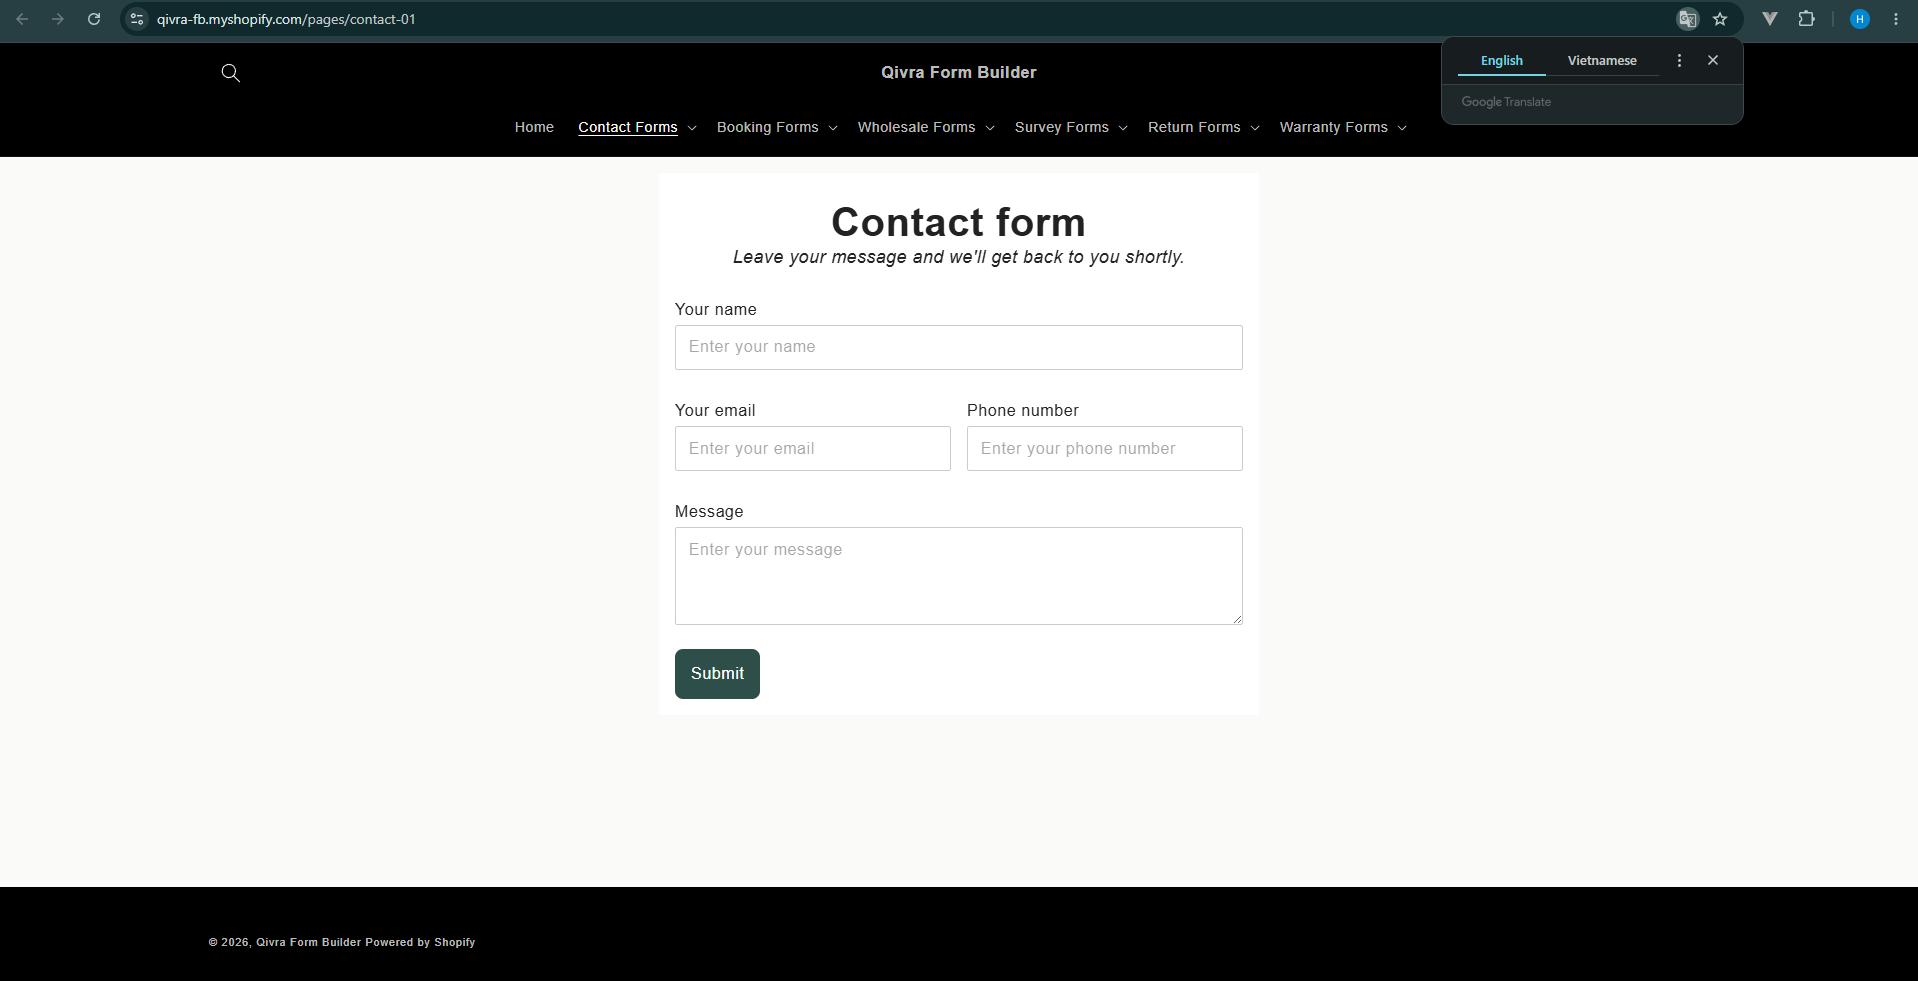
Task: Open translate popup options three-dot menu
Action: pyautogui.click(x=1679, y=61)
